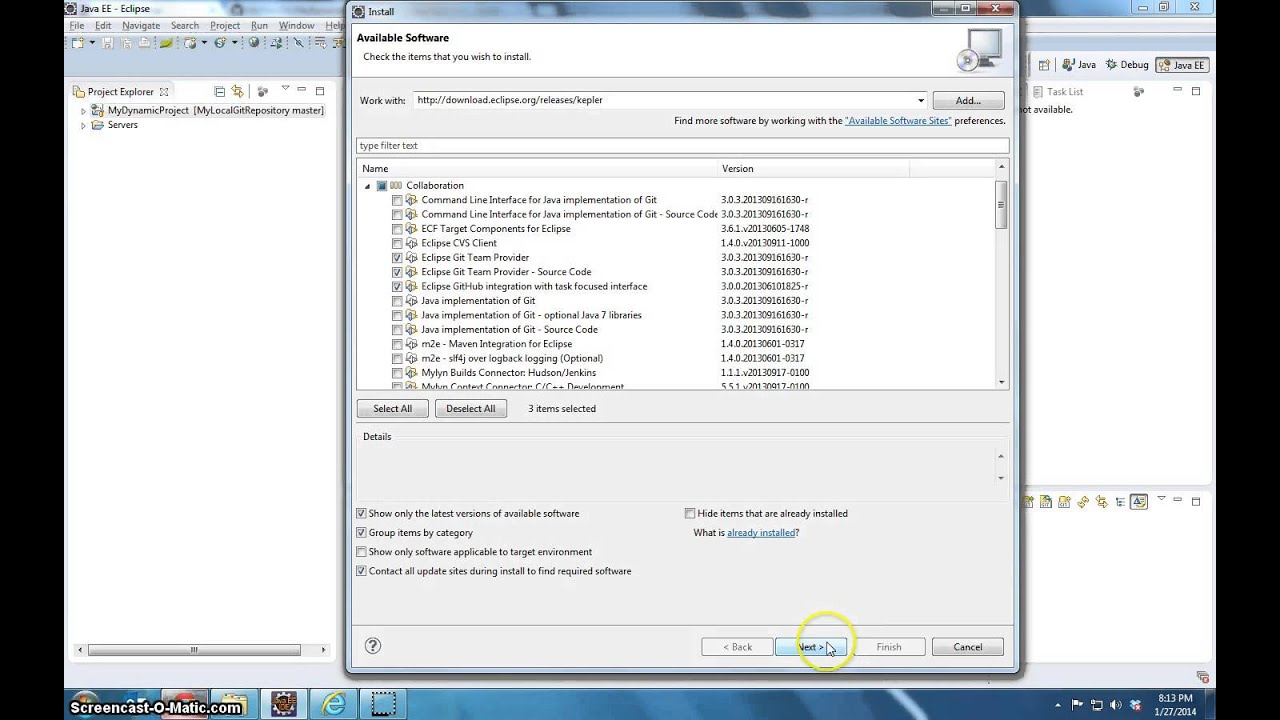
Task: Click the Cancel button
Action: [968, 647]
